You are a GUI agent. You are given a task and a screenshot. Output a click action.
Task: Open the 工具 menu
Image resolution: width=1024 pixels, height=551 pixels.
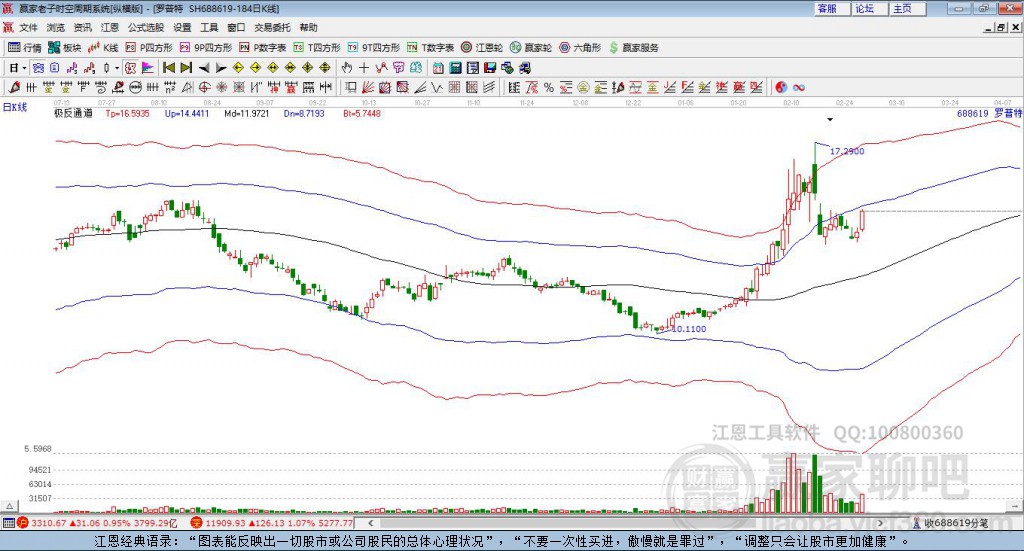click(209, 27)
